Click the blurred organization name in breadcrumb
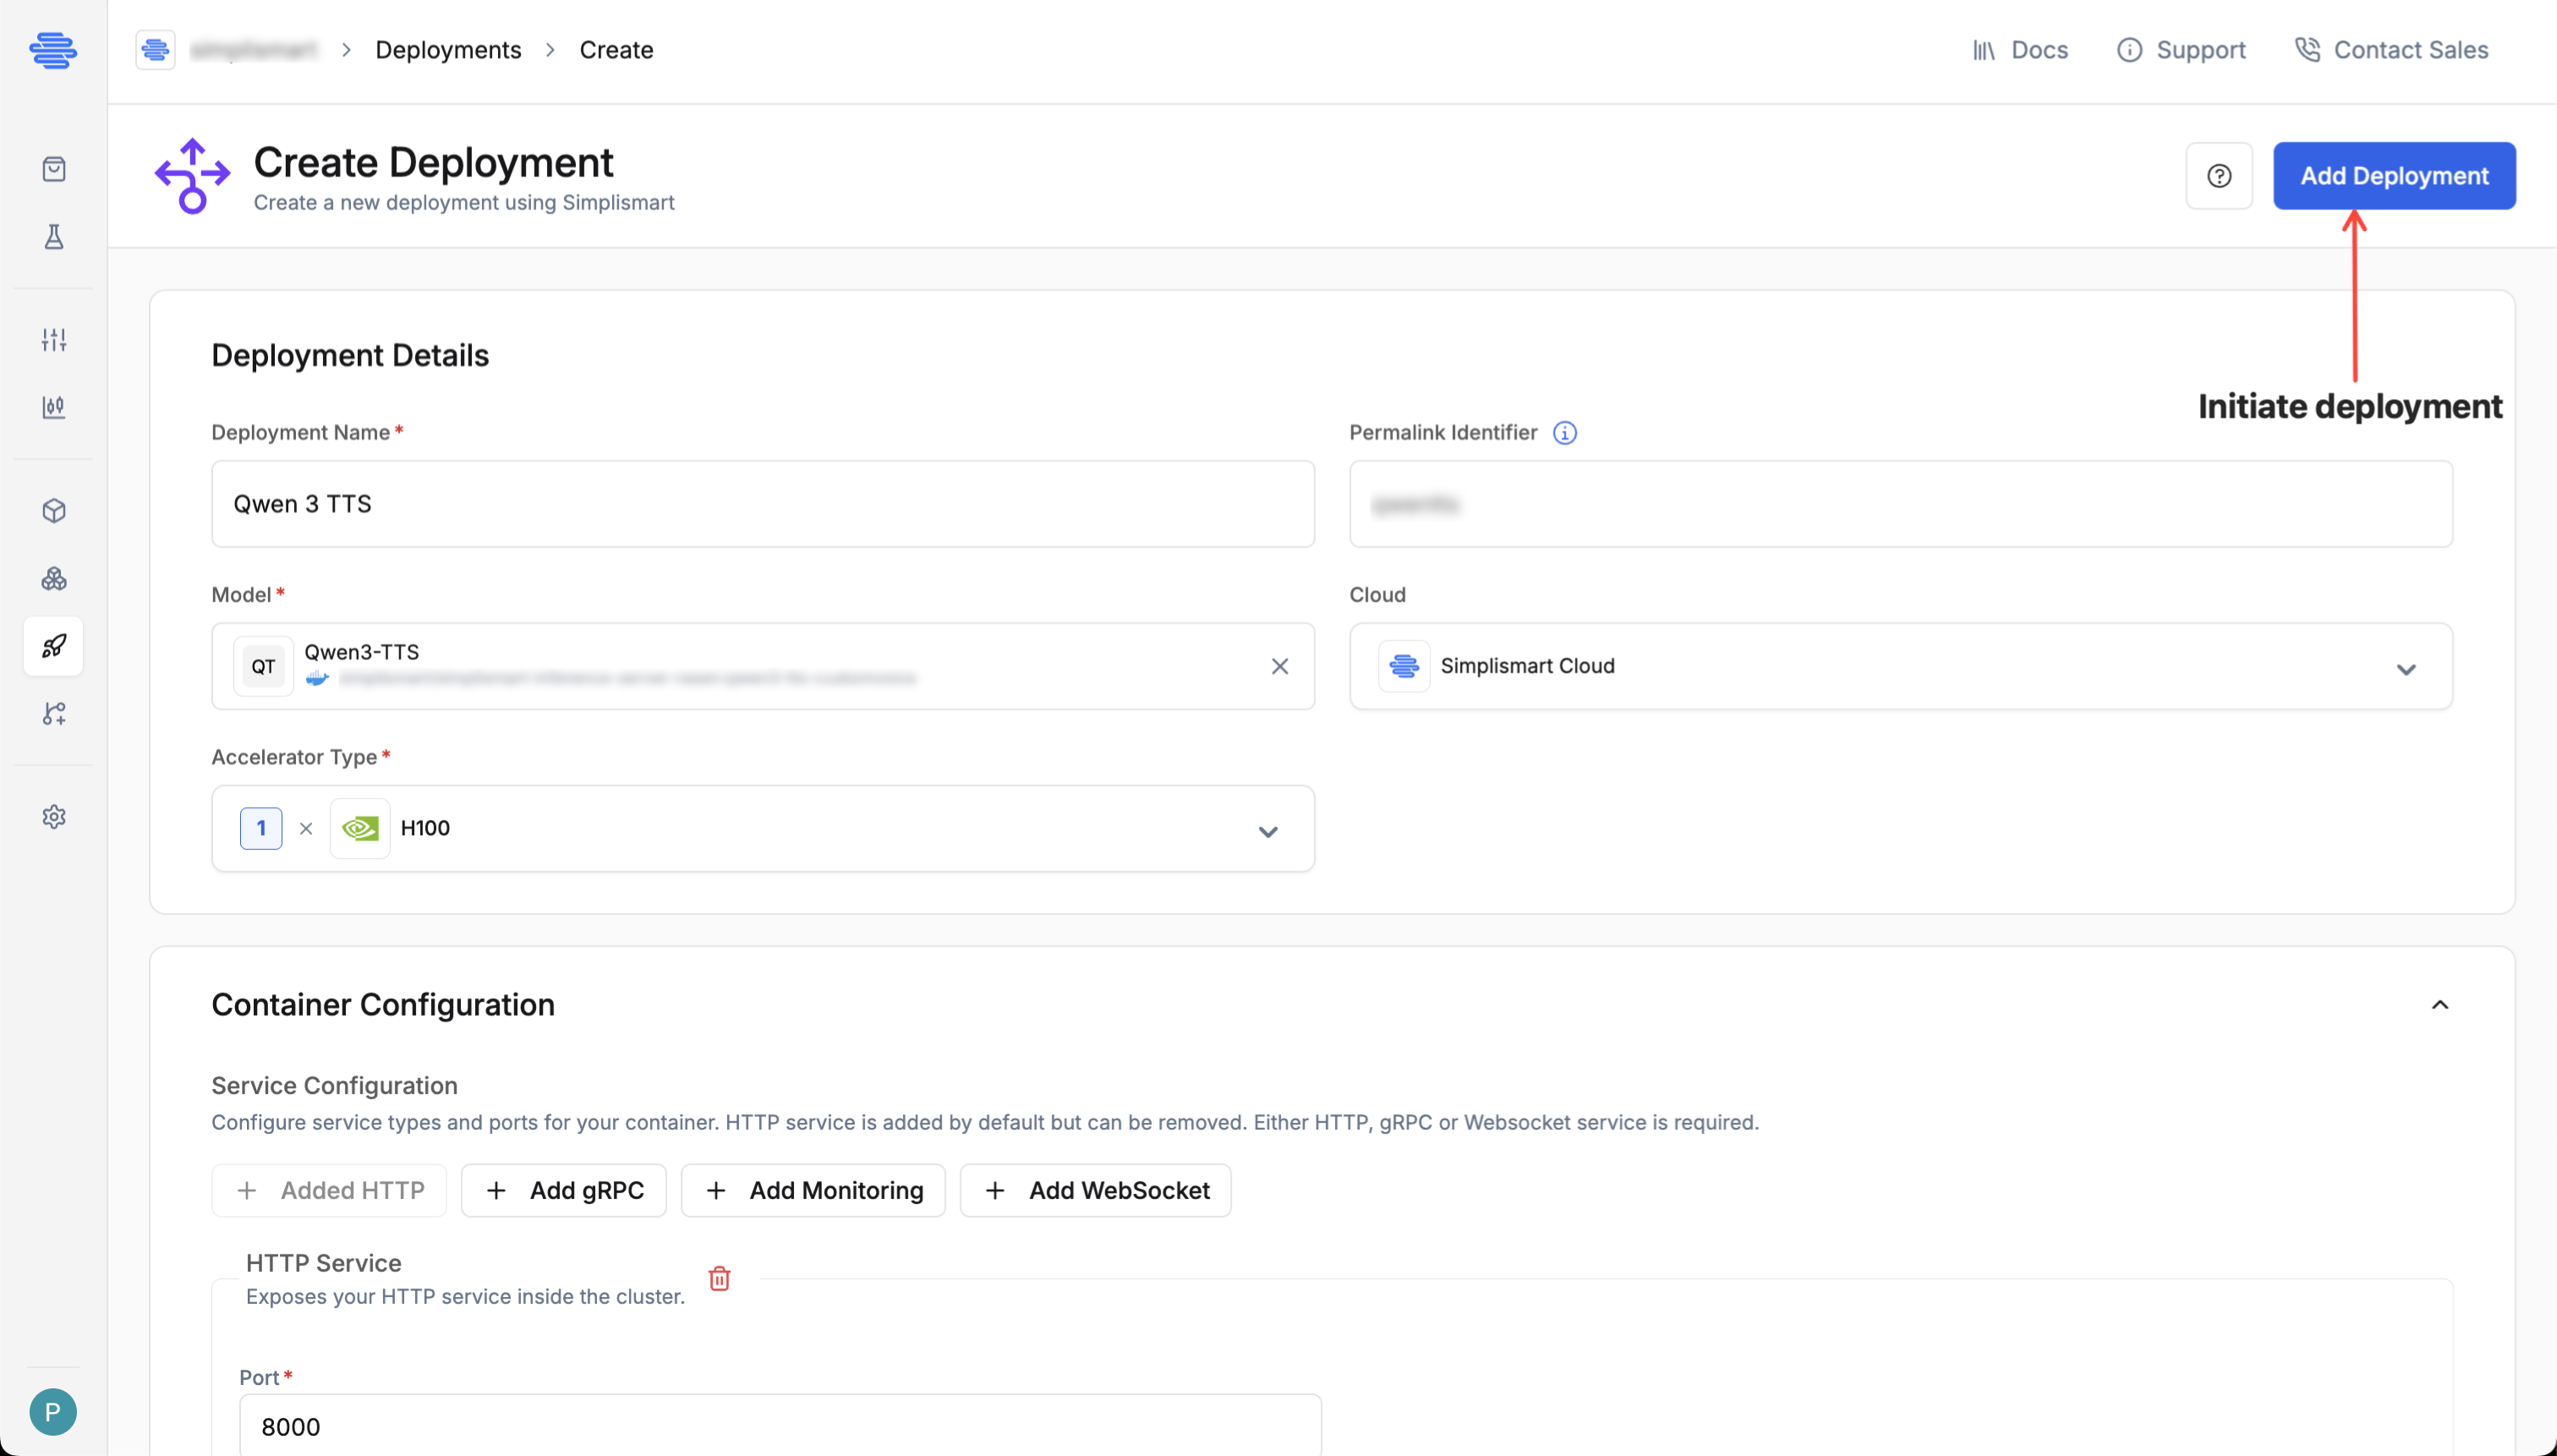2557x1456 pixels. [x=254, y=50]
